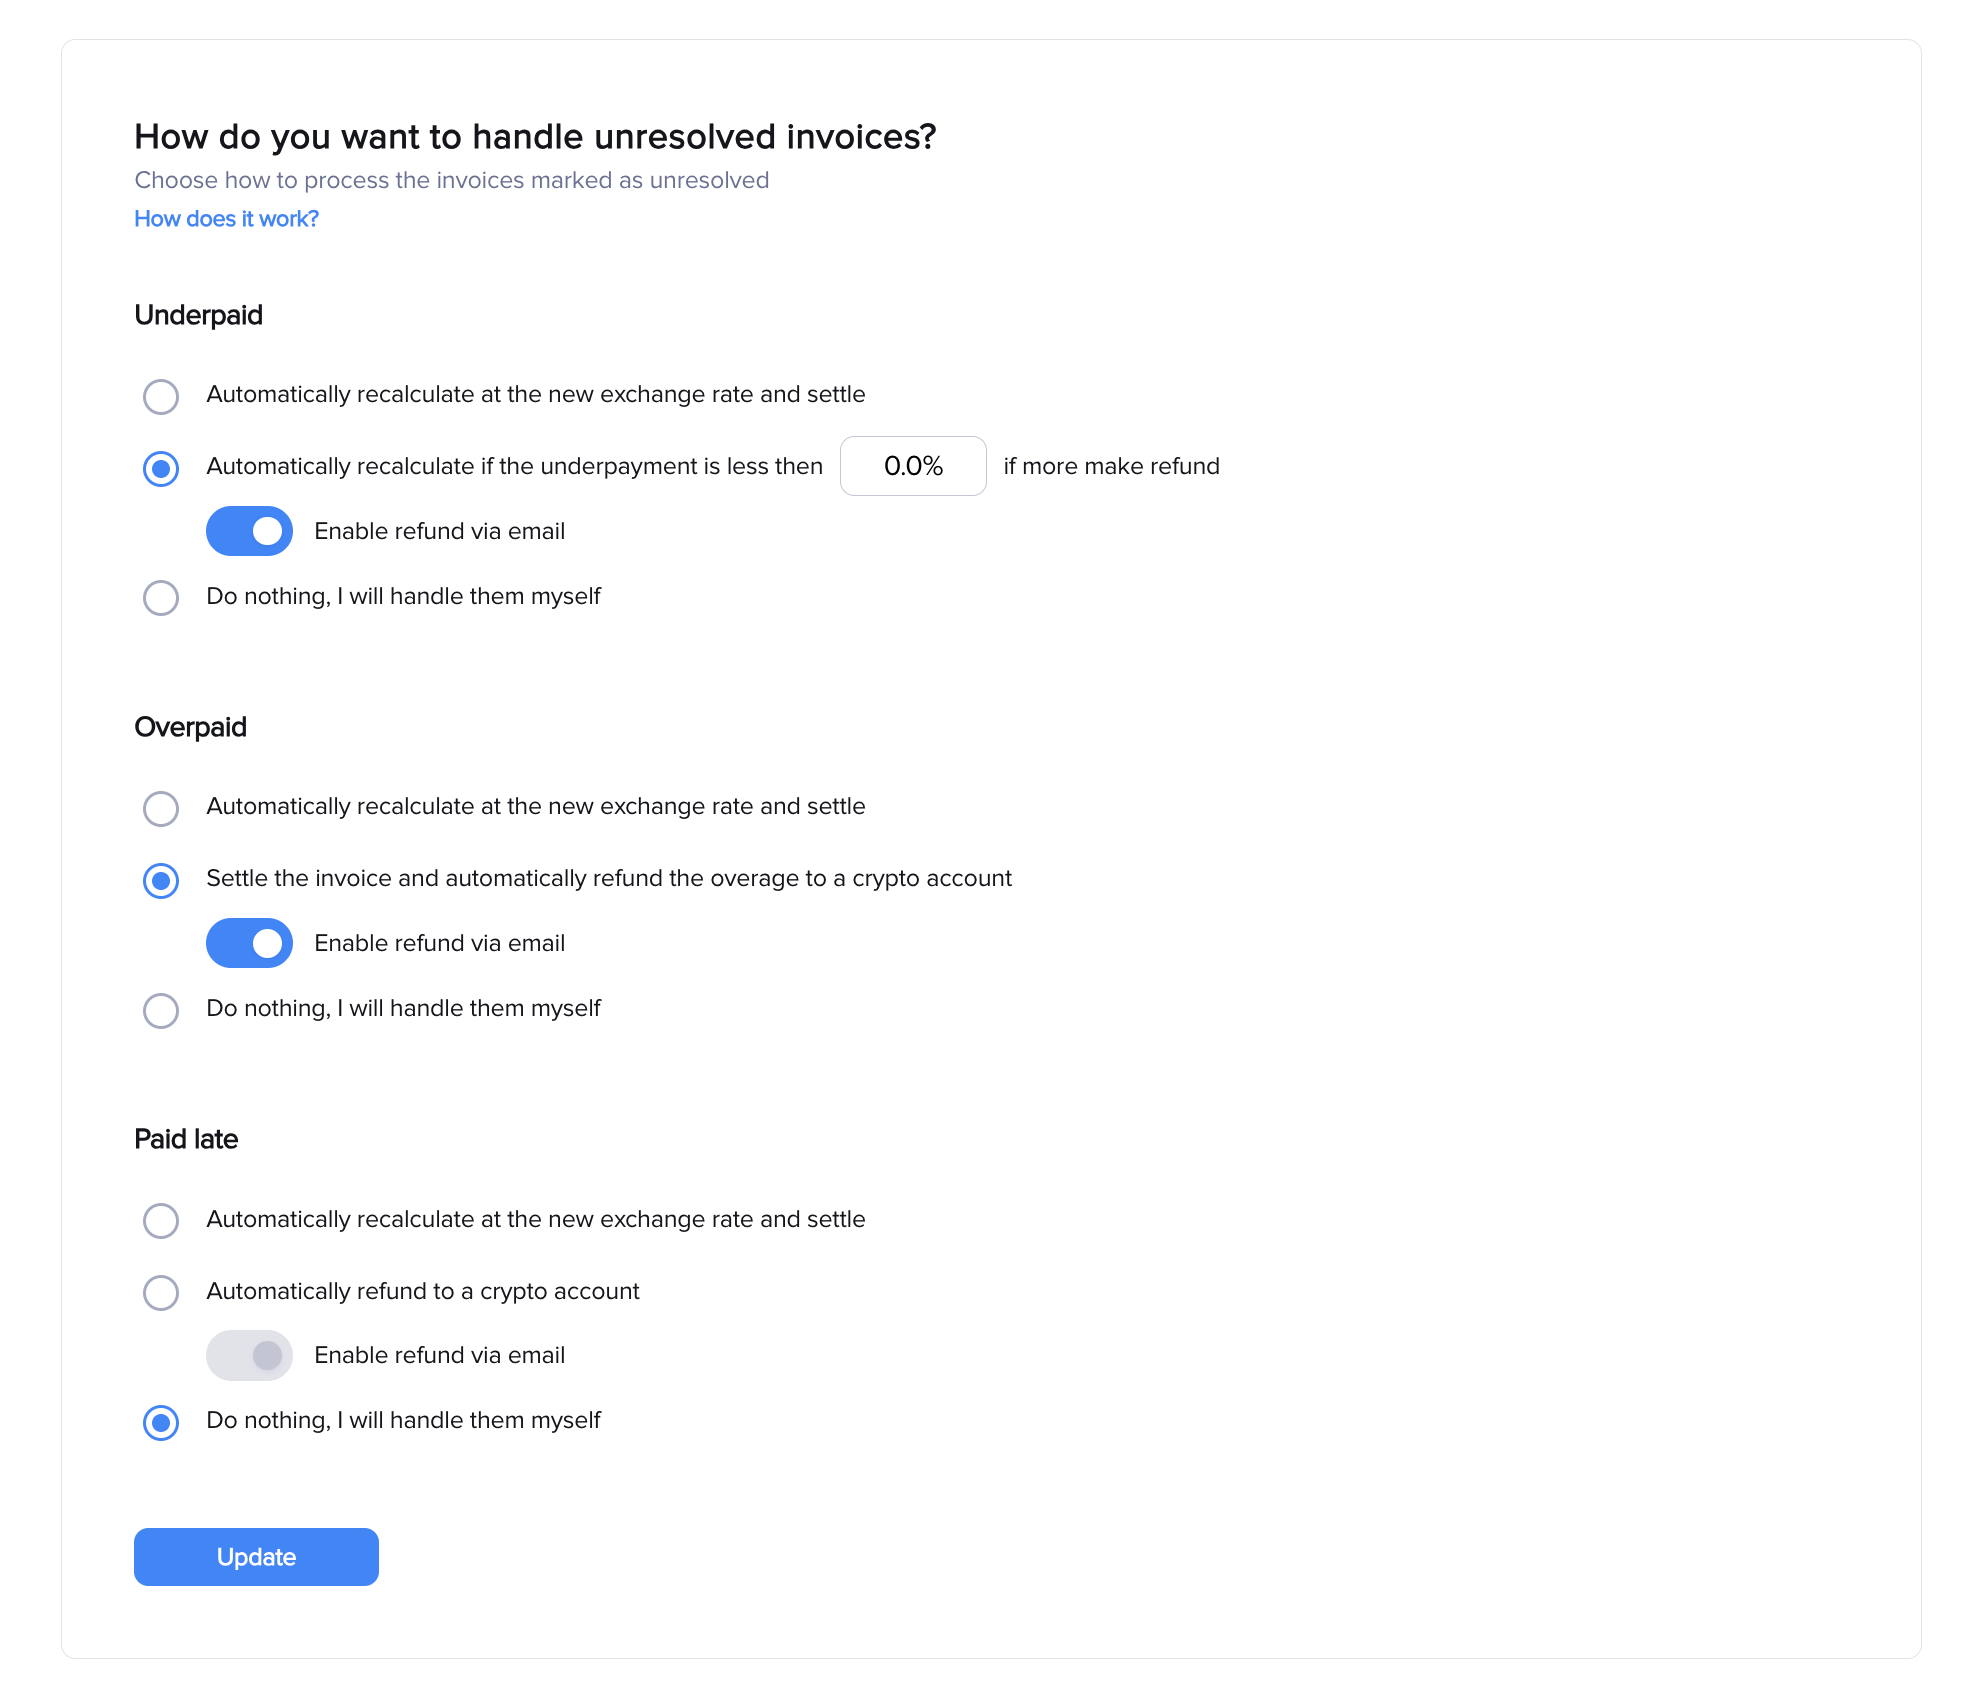
Task: Select Underpaid automatically recalculate and settle option
Action: (161, 396)
